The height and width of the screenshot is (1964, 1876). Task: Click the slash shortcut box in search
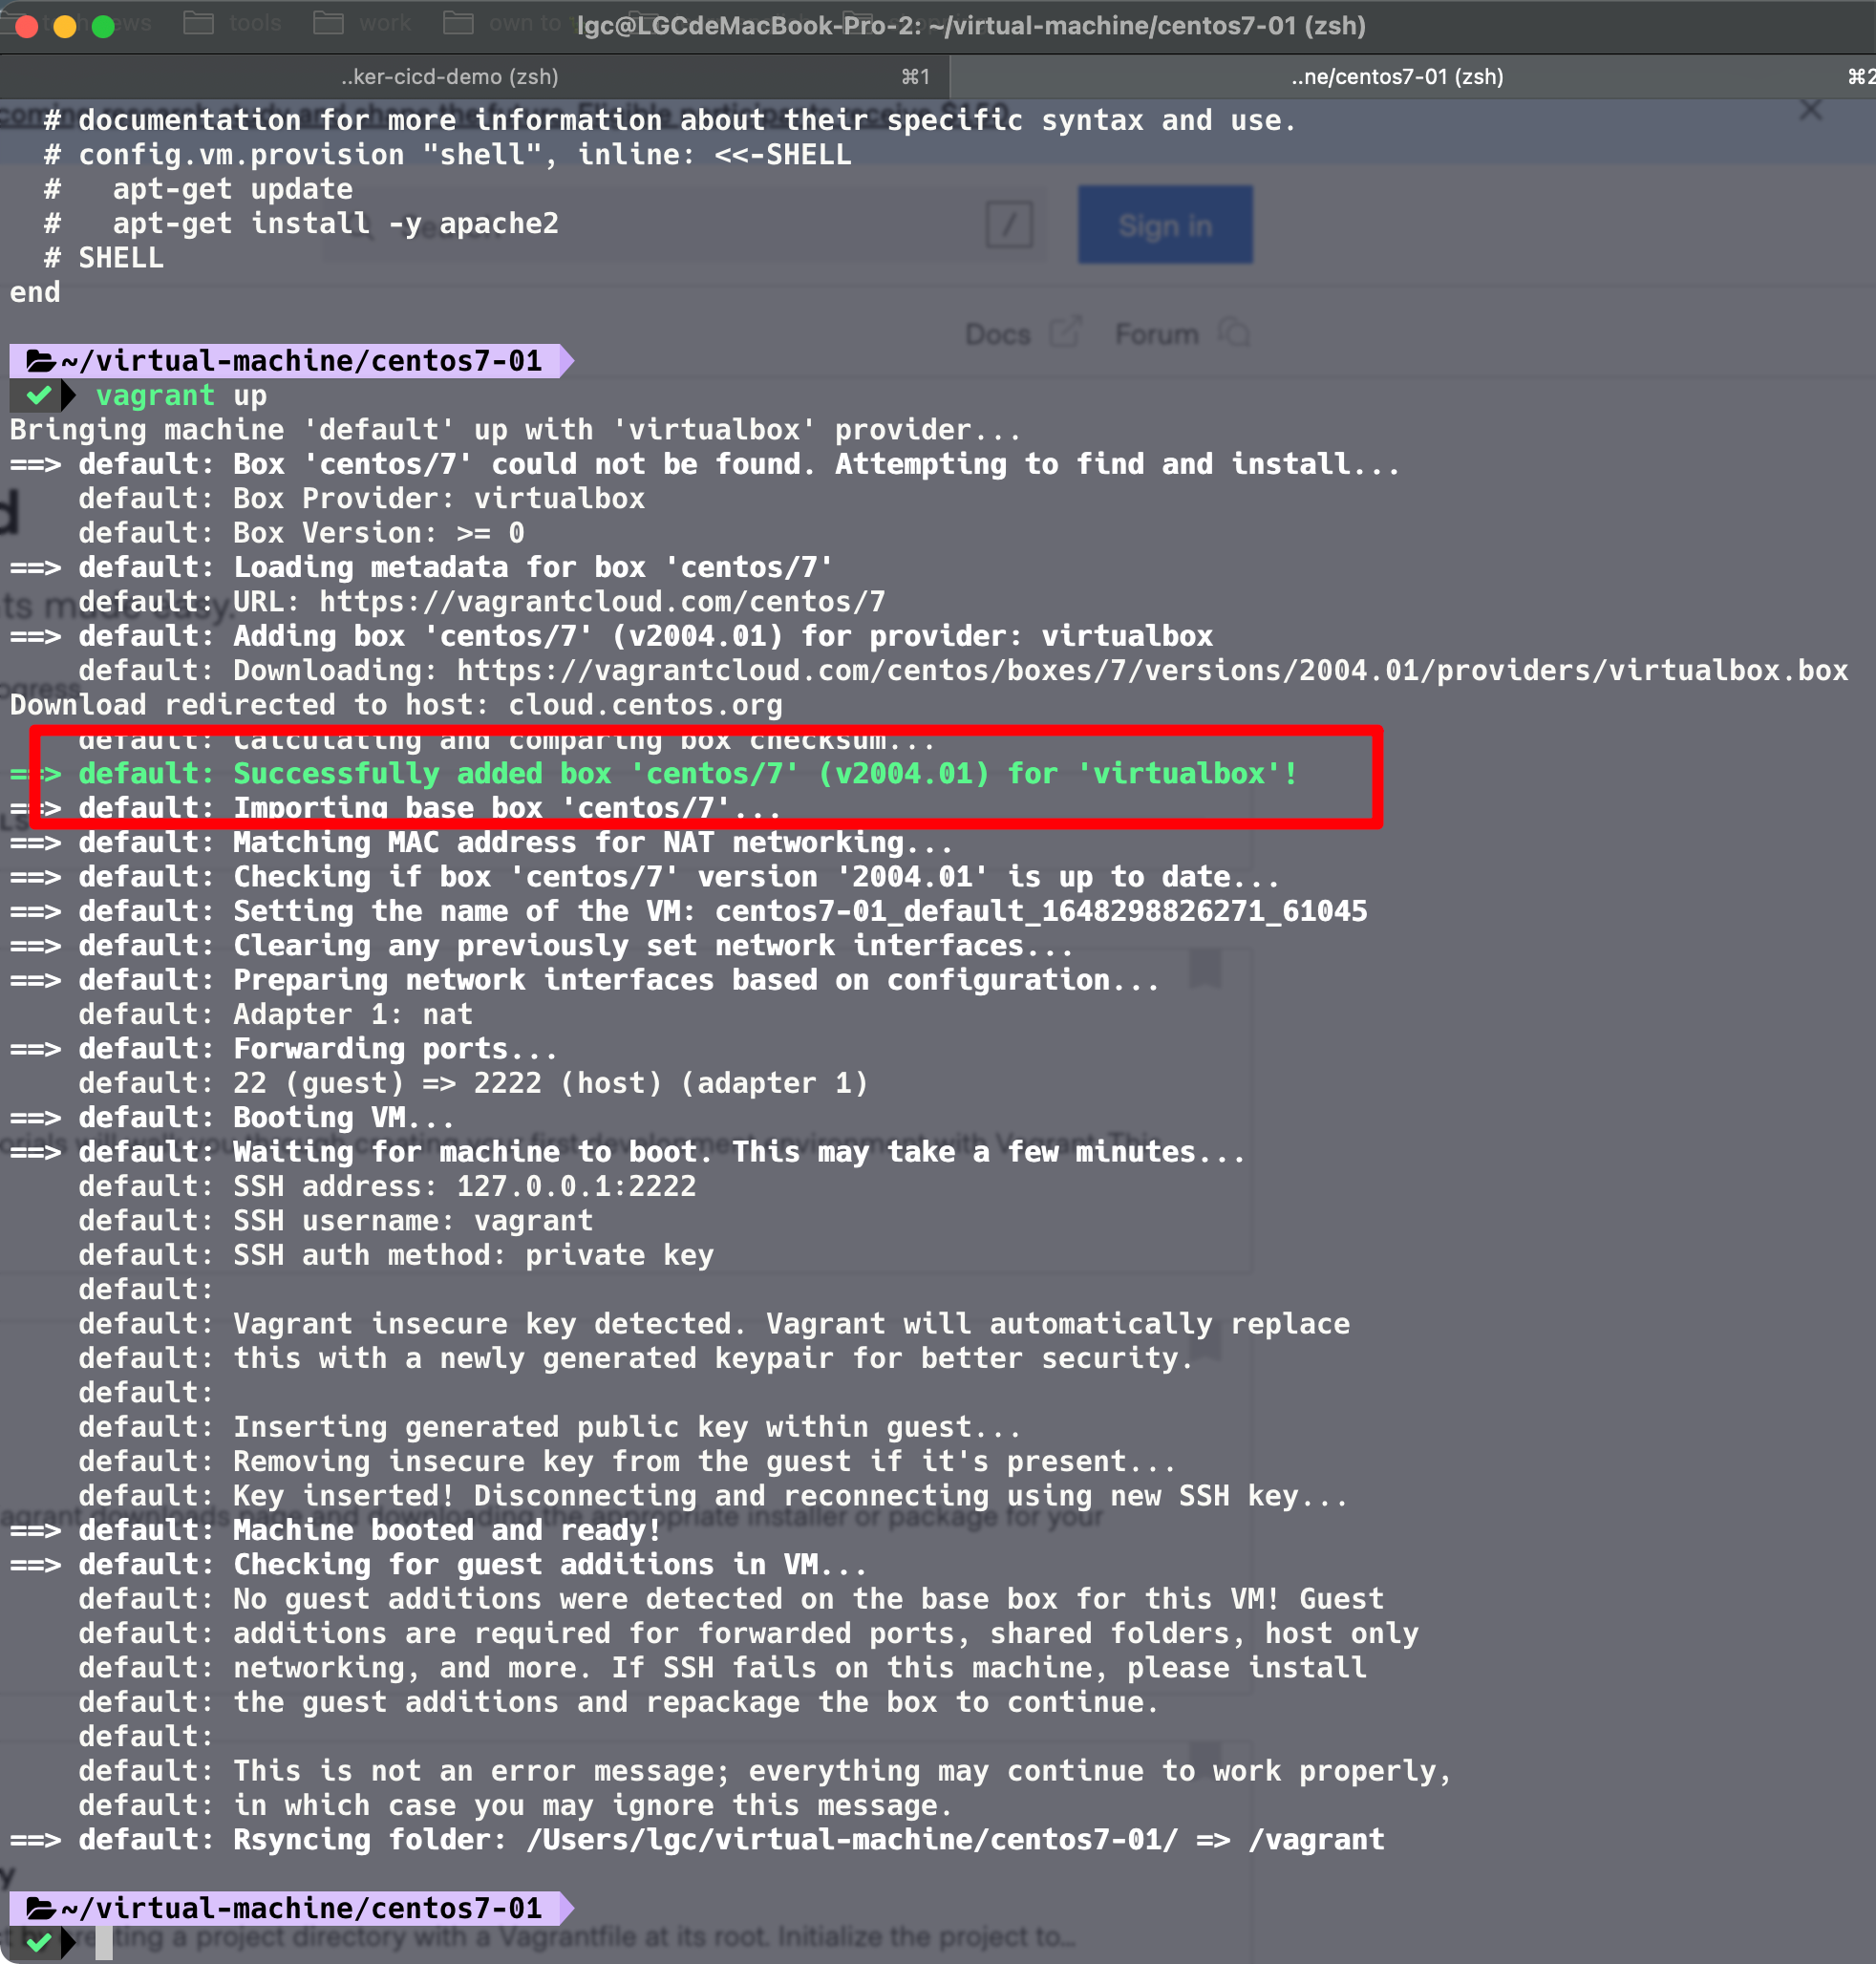1009,225
